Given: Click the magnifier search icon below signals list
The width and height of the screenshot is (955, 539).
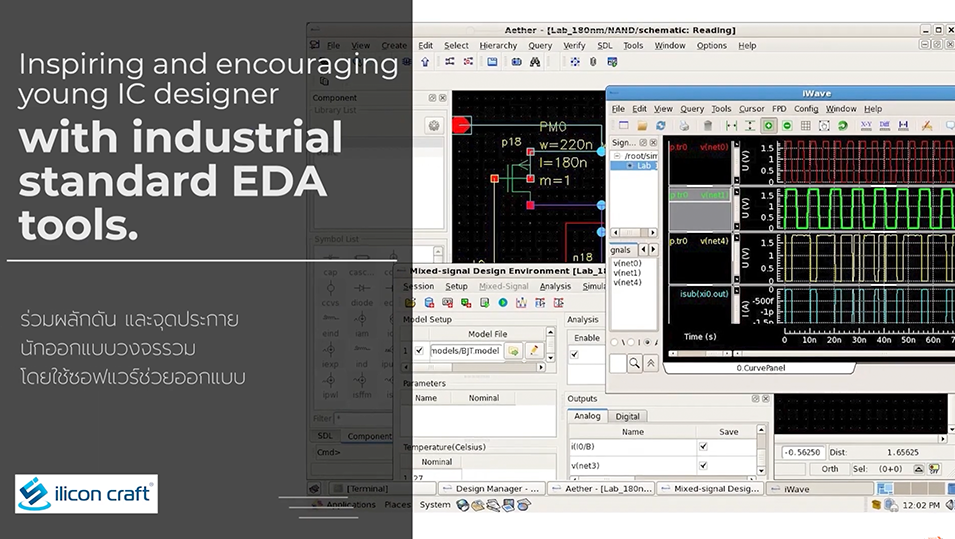Looking at the screenshot, I should tap(634, 364).
